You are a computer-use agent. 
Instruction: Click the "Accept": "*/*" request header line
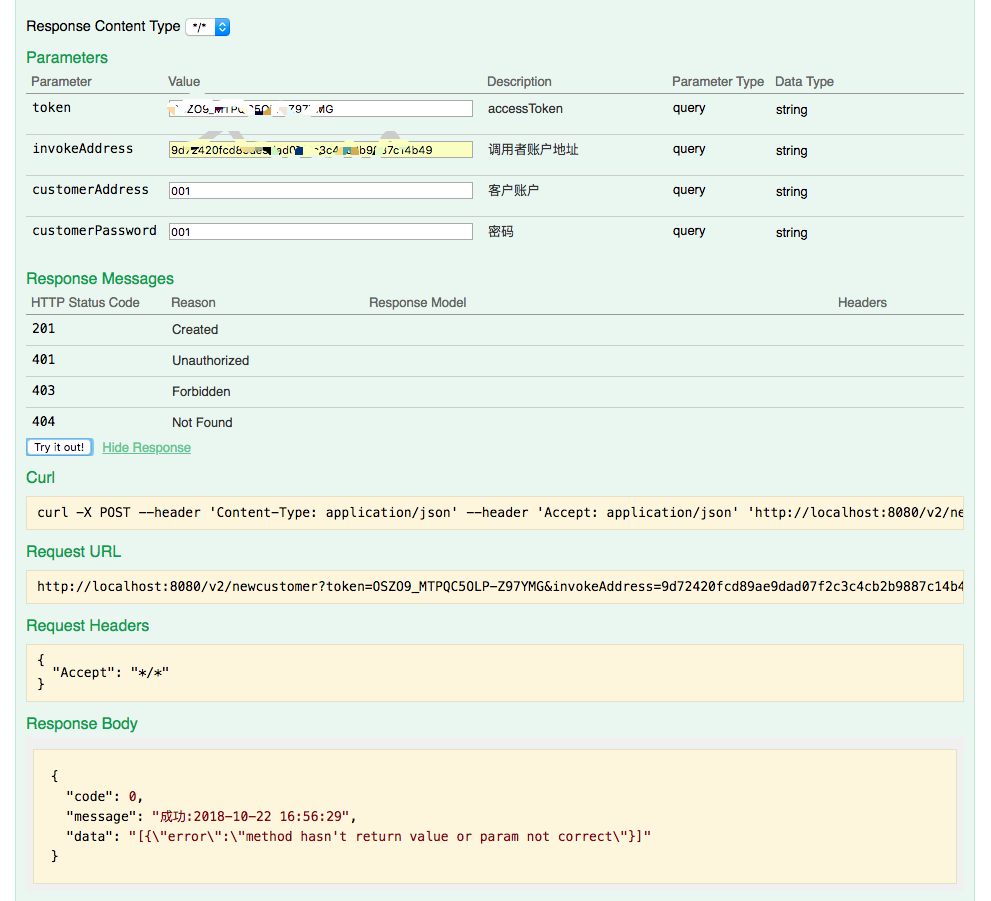(111, 672)
